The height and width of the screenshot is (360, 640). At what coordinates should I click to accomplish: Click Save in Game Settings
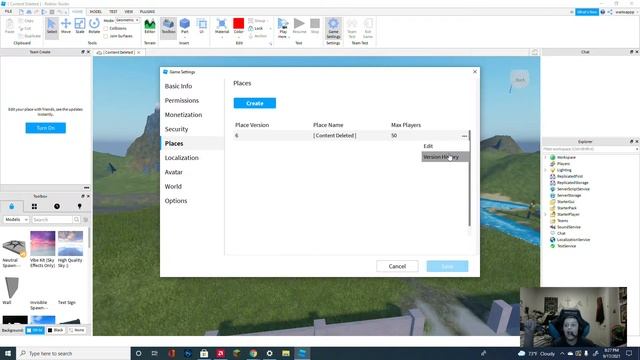click(447, 266)
